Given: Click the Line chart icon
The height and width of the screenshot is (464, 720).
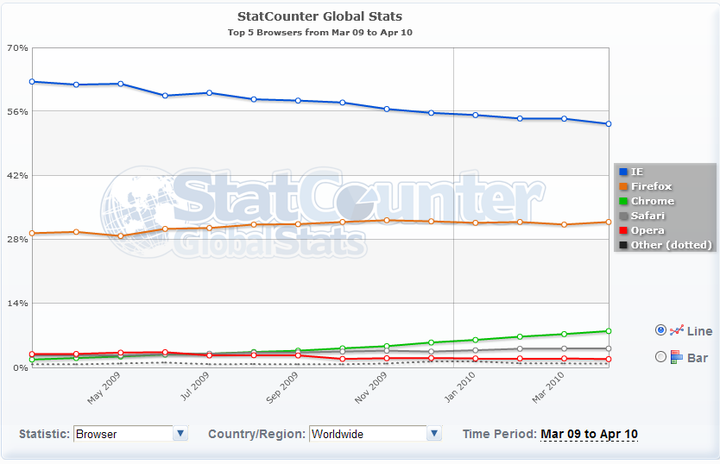Looking at the screenshot, I should 676,330.
